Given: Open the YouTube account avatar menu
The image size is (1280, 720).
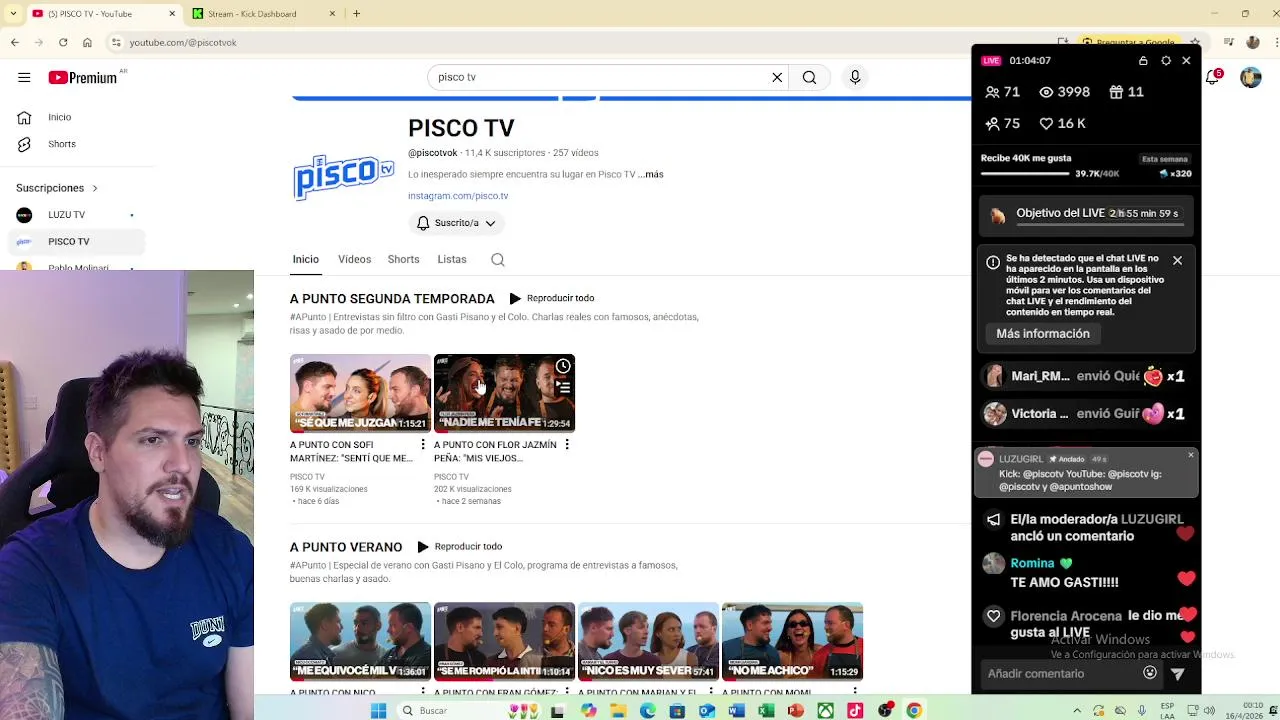Looking at the screenshot, I should point(1251,77).
